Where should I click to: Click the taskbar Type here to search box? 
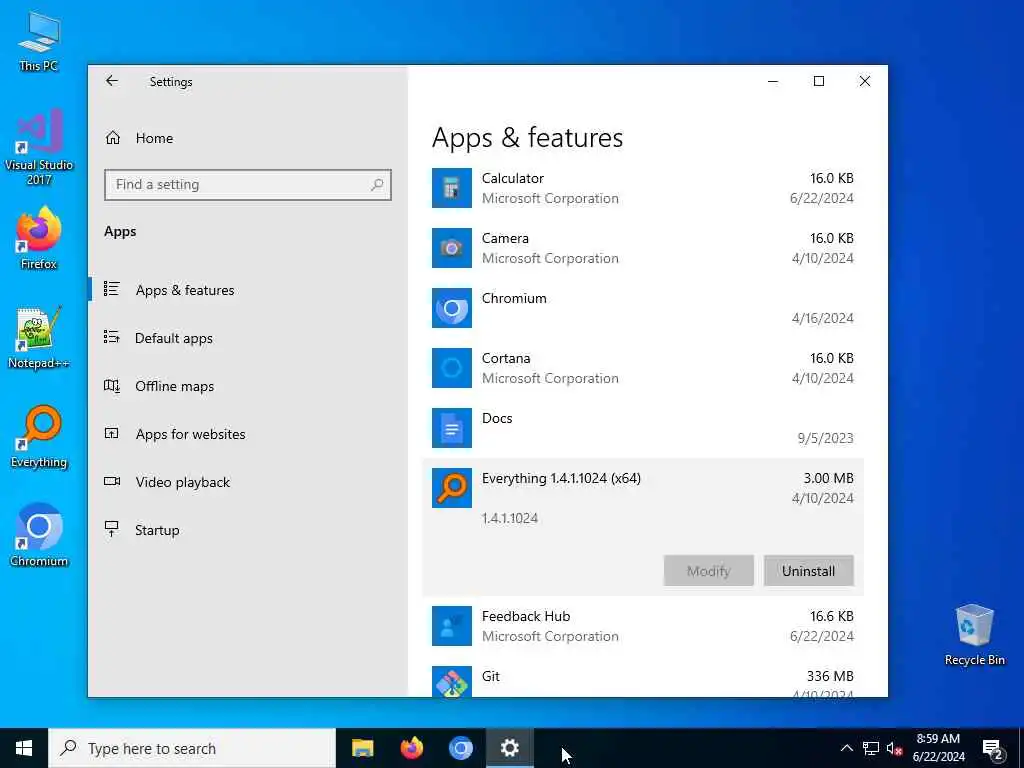192,748
